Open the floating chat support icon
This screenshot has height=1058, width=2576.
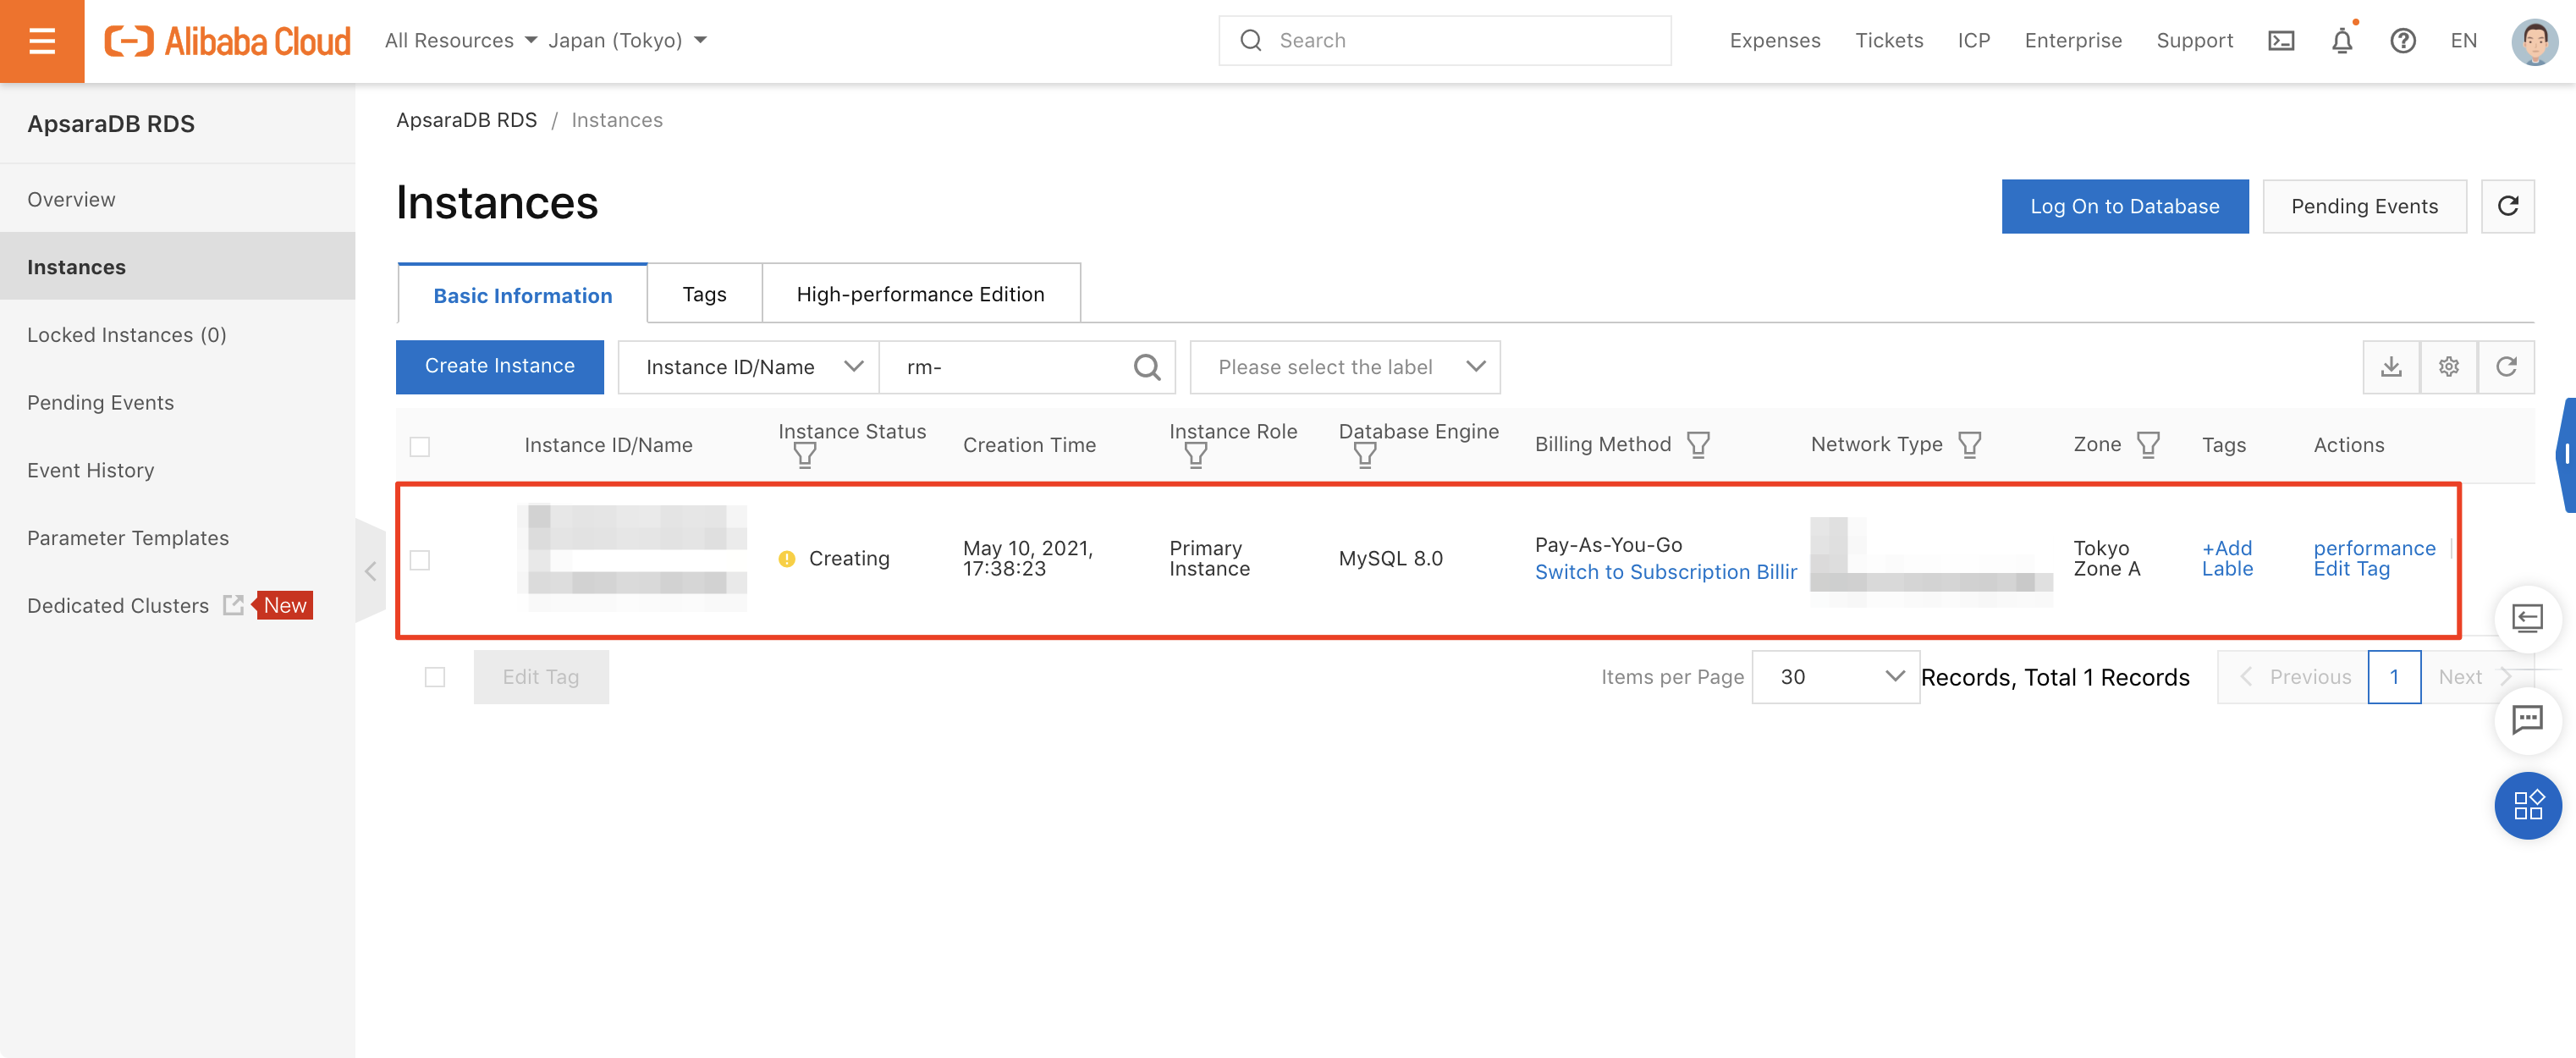pos(2527,719)
